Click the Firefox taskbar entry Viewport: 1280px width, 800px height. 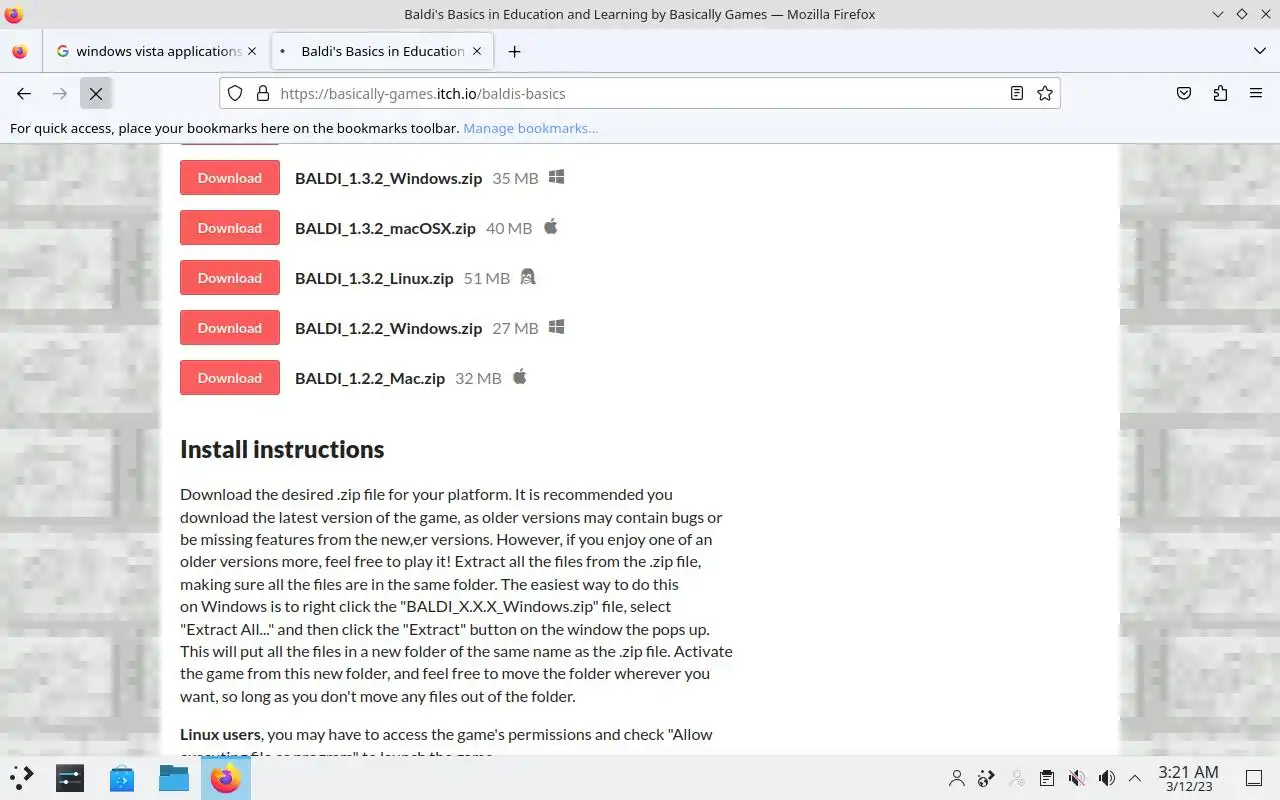coord(225,777)
